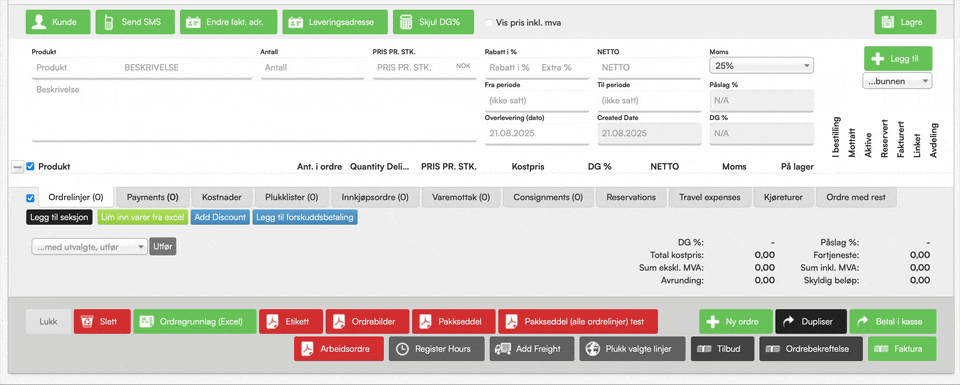This screenshot has width=960, height=385.
Task: Select the Kjøreturer tab
Action: tap(783, 197)
